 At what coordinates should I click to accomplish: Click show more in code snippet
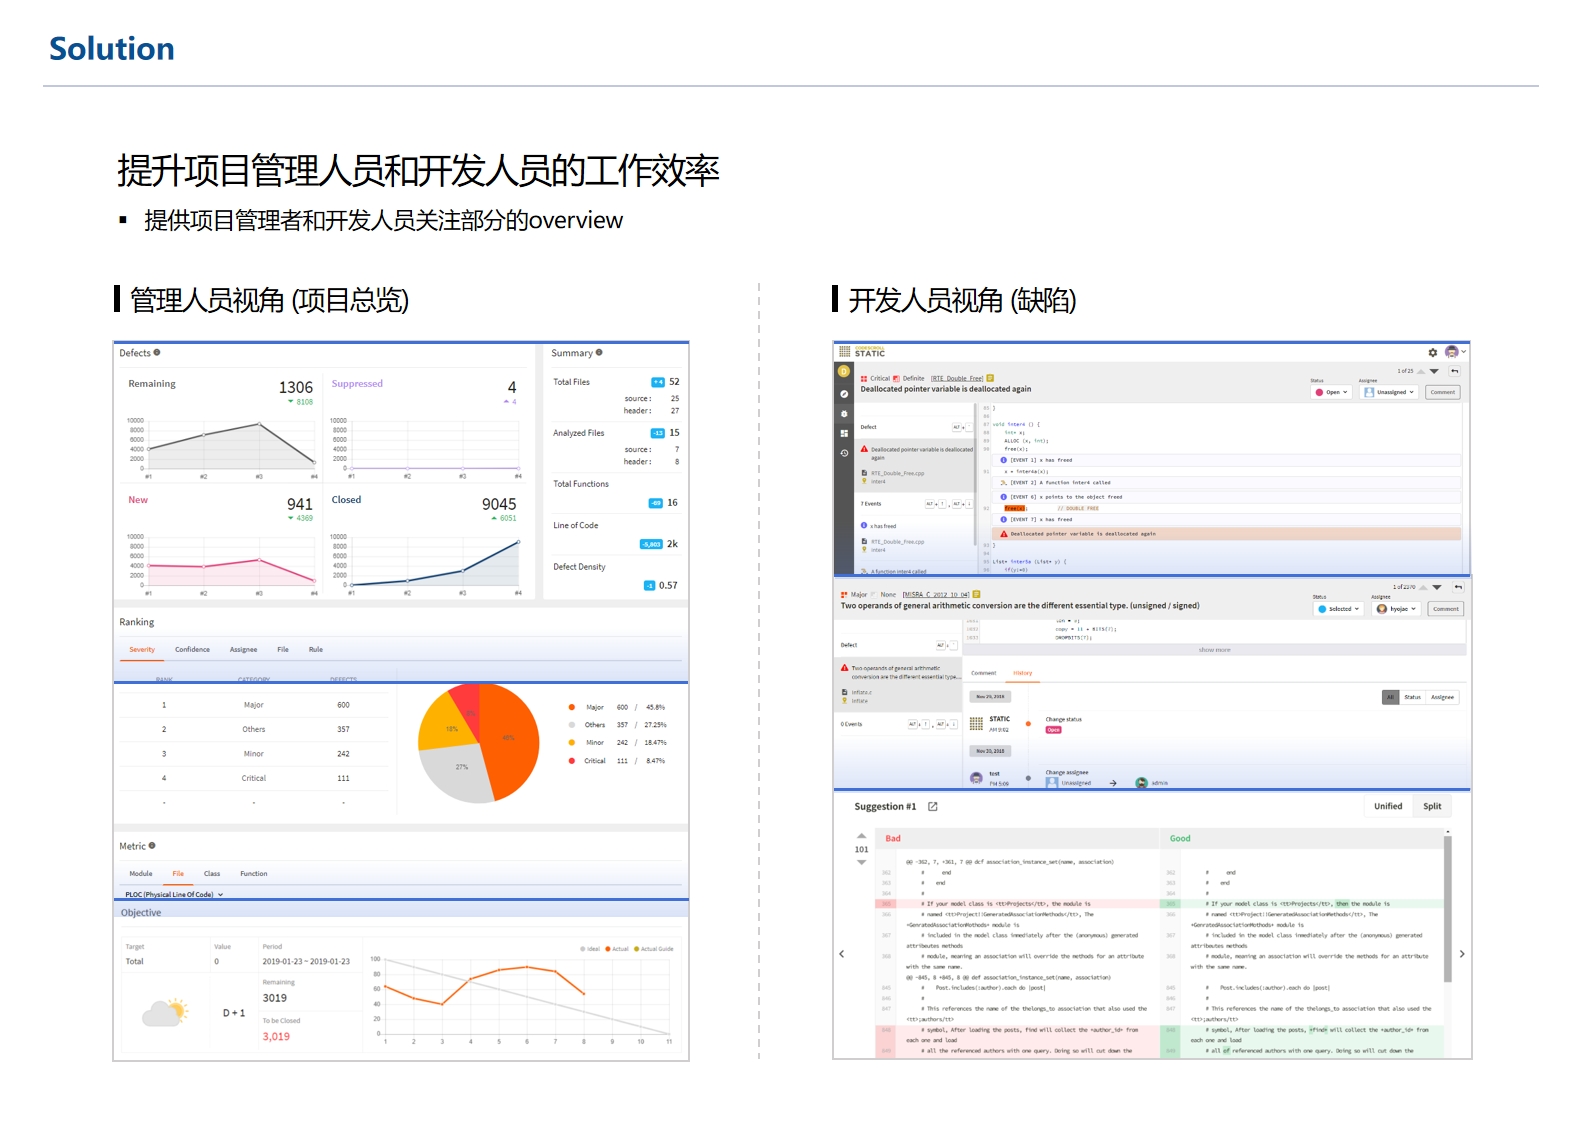[x=1214, y=650]
